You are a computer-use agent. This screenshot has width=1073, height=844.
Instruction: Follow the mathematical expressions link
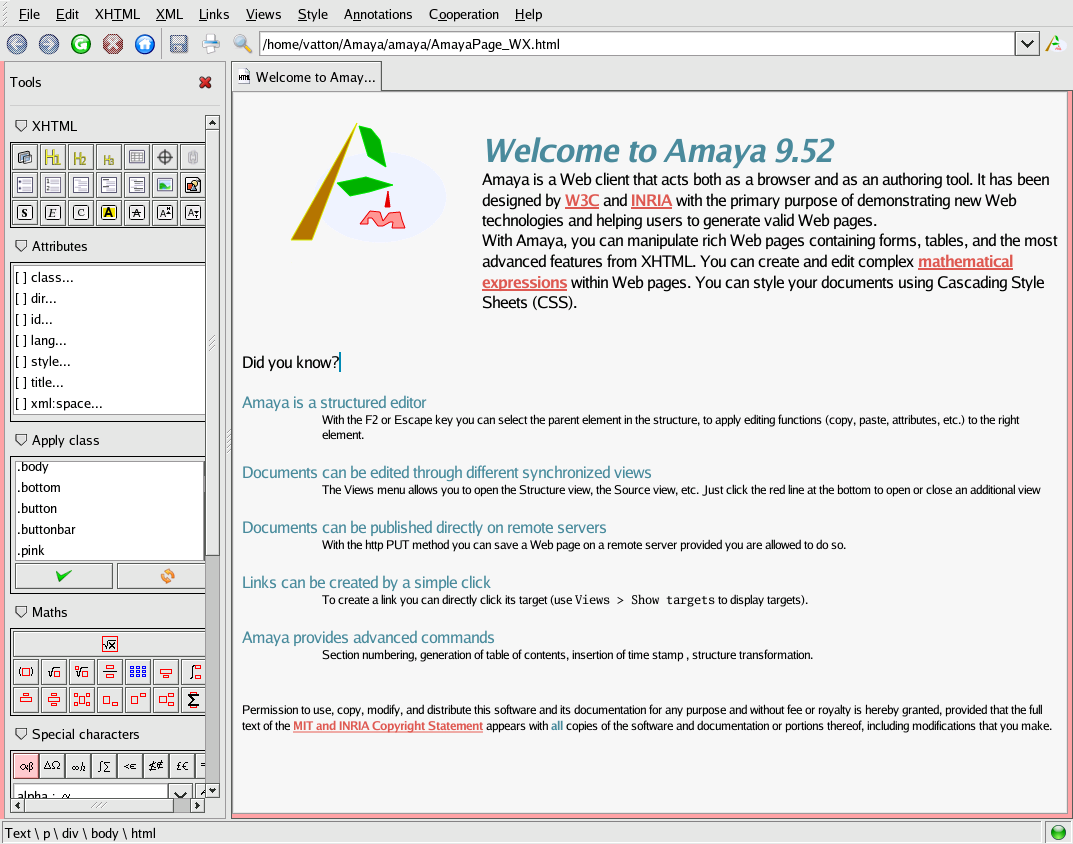(x=965, y=262)
